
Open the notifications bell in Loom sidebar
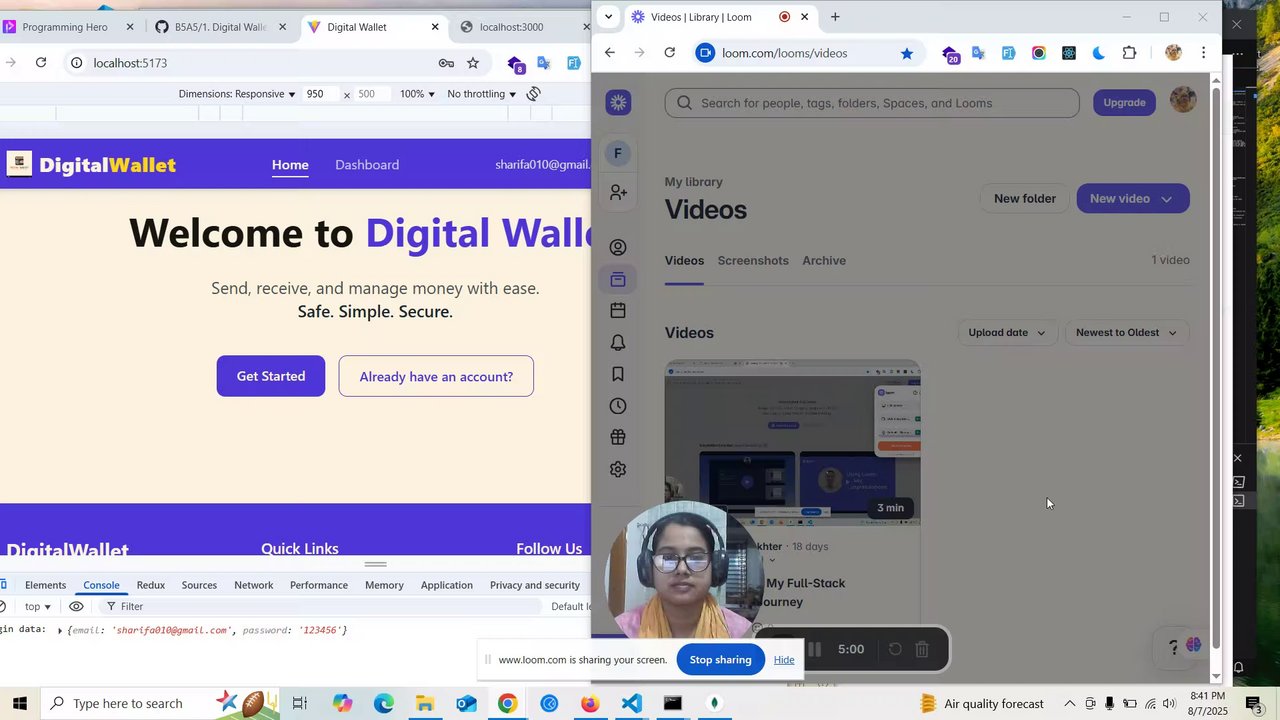[x=618, y=343]
